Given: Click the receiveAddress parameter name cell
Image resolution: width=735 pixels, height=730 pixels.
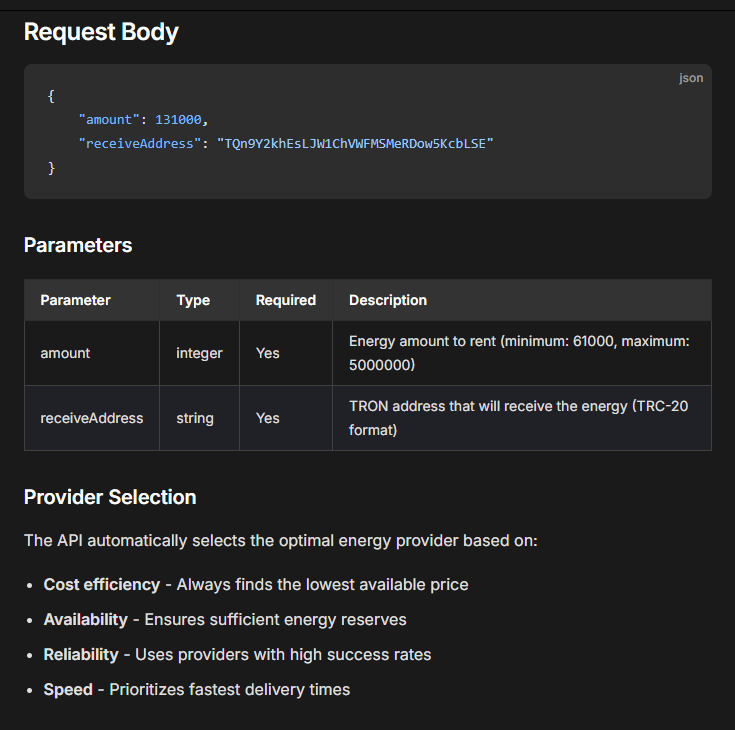Looking at the screenshot, I should [92, 418].
